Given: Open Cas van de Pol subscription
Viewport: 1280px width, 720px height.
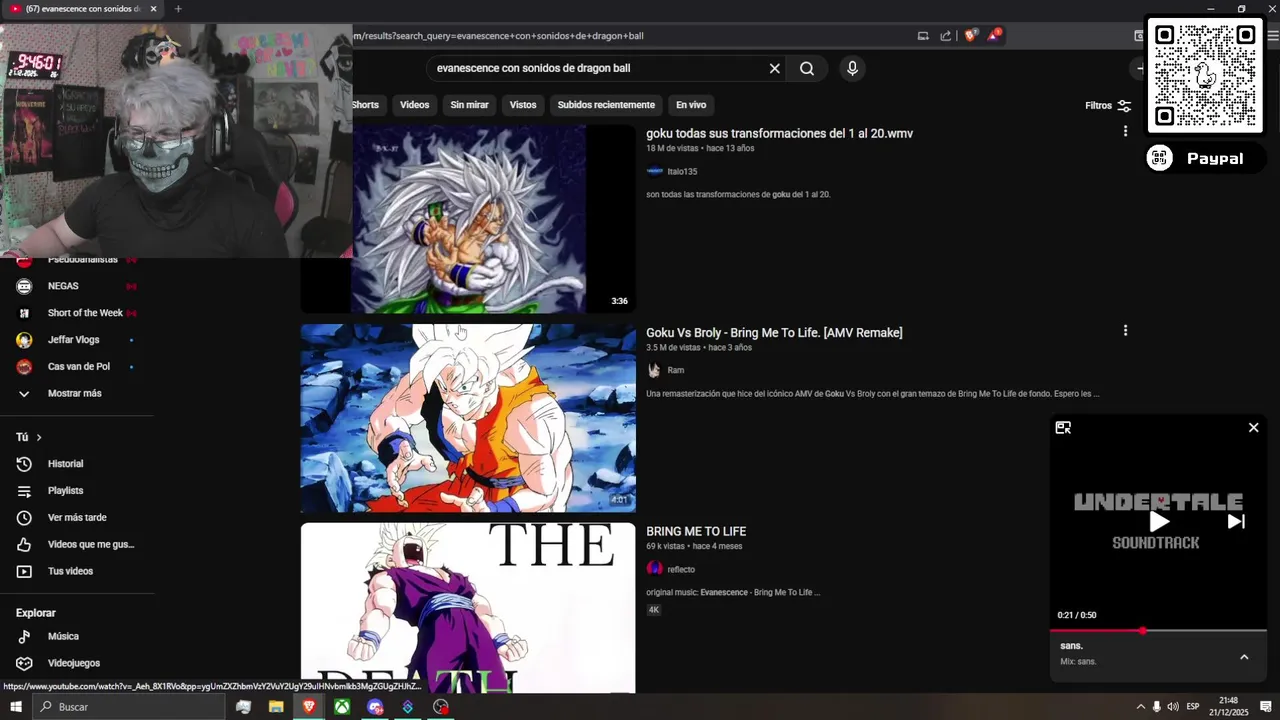Looking at the screenshot, I should click(x=77, y=366).
